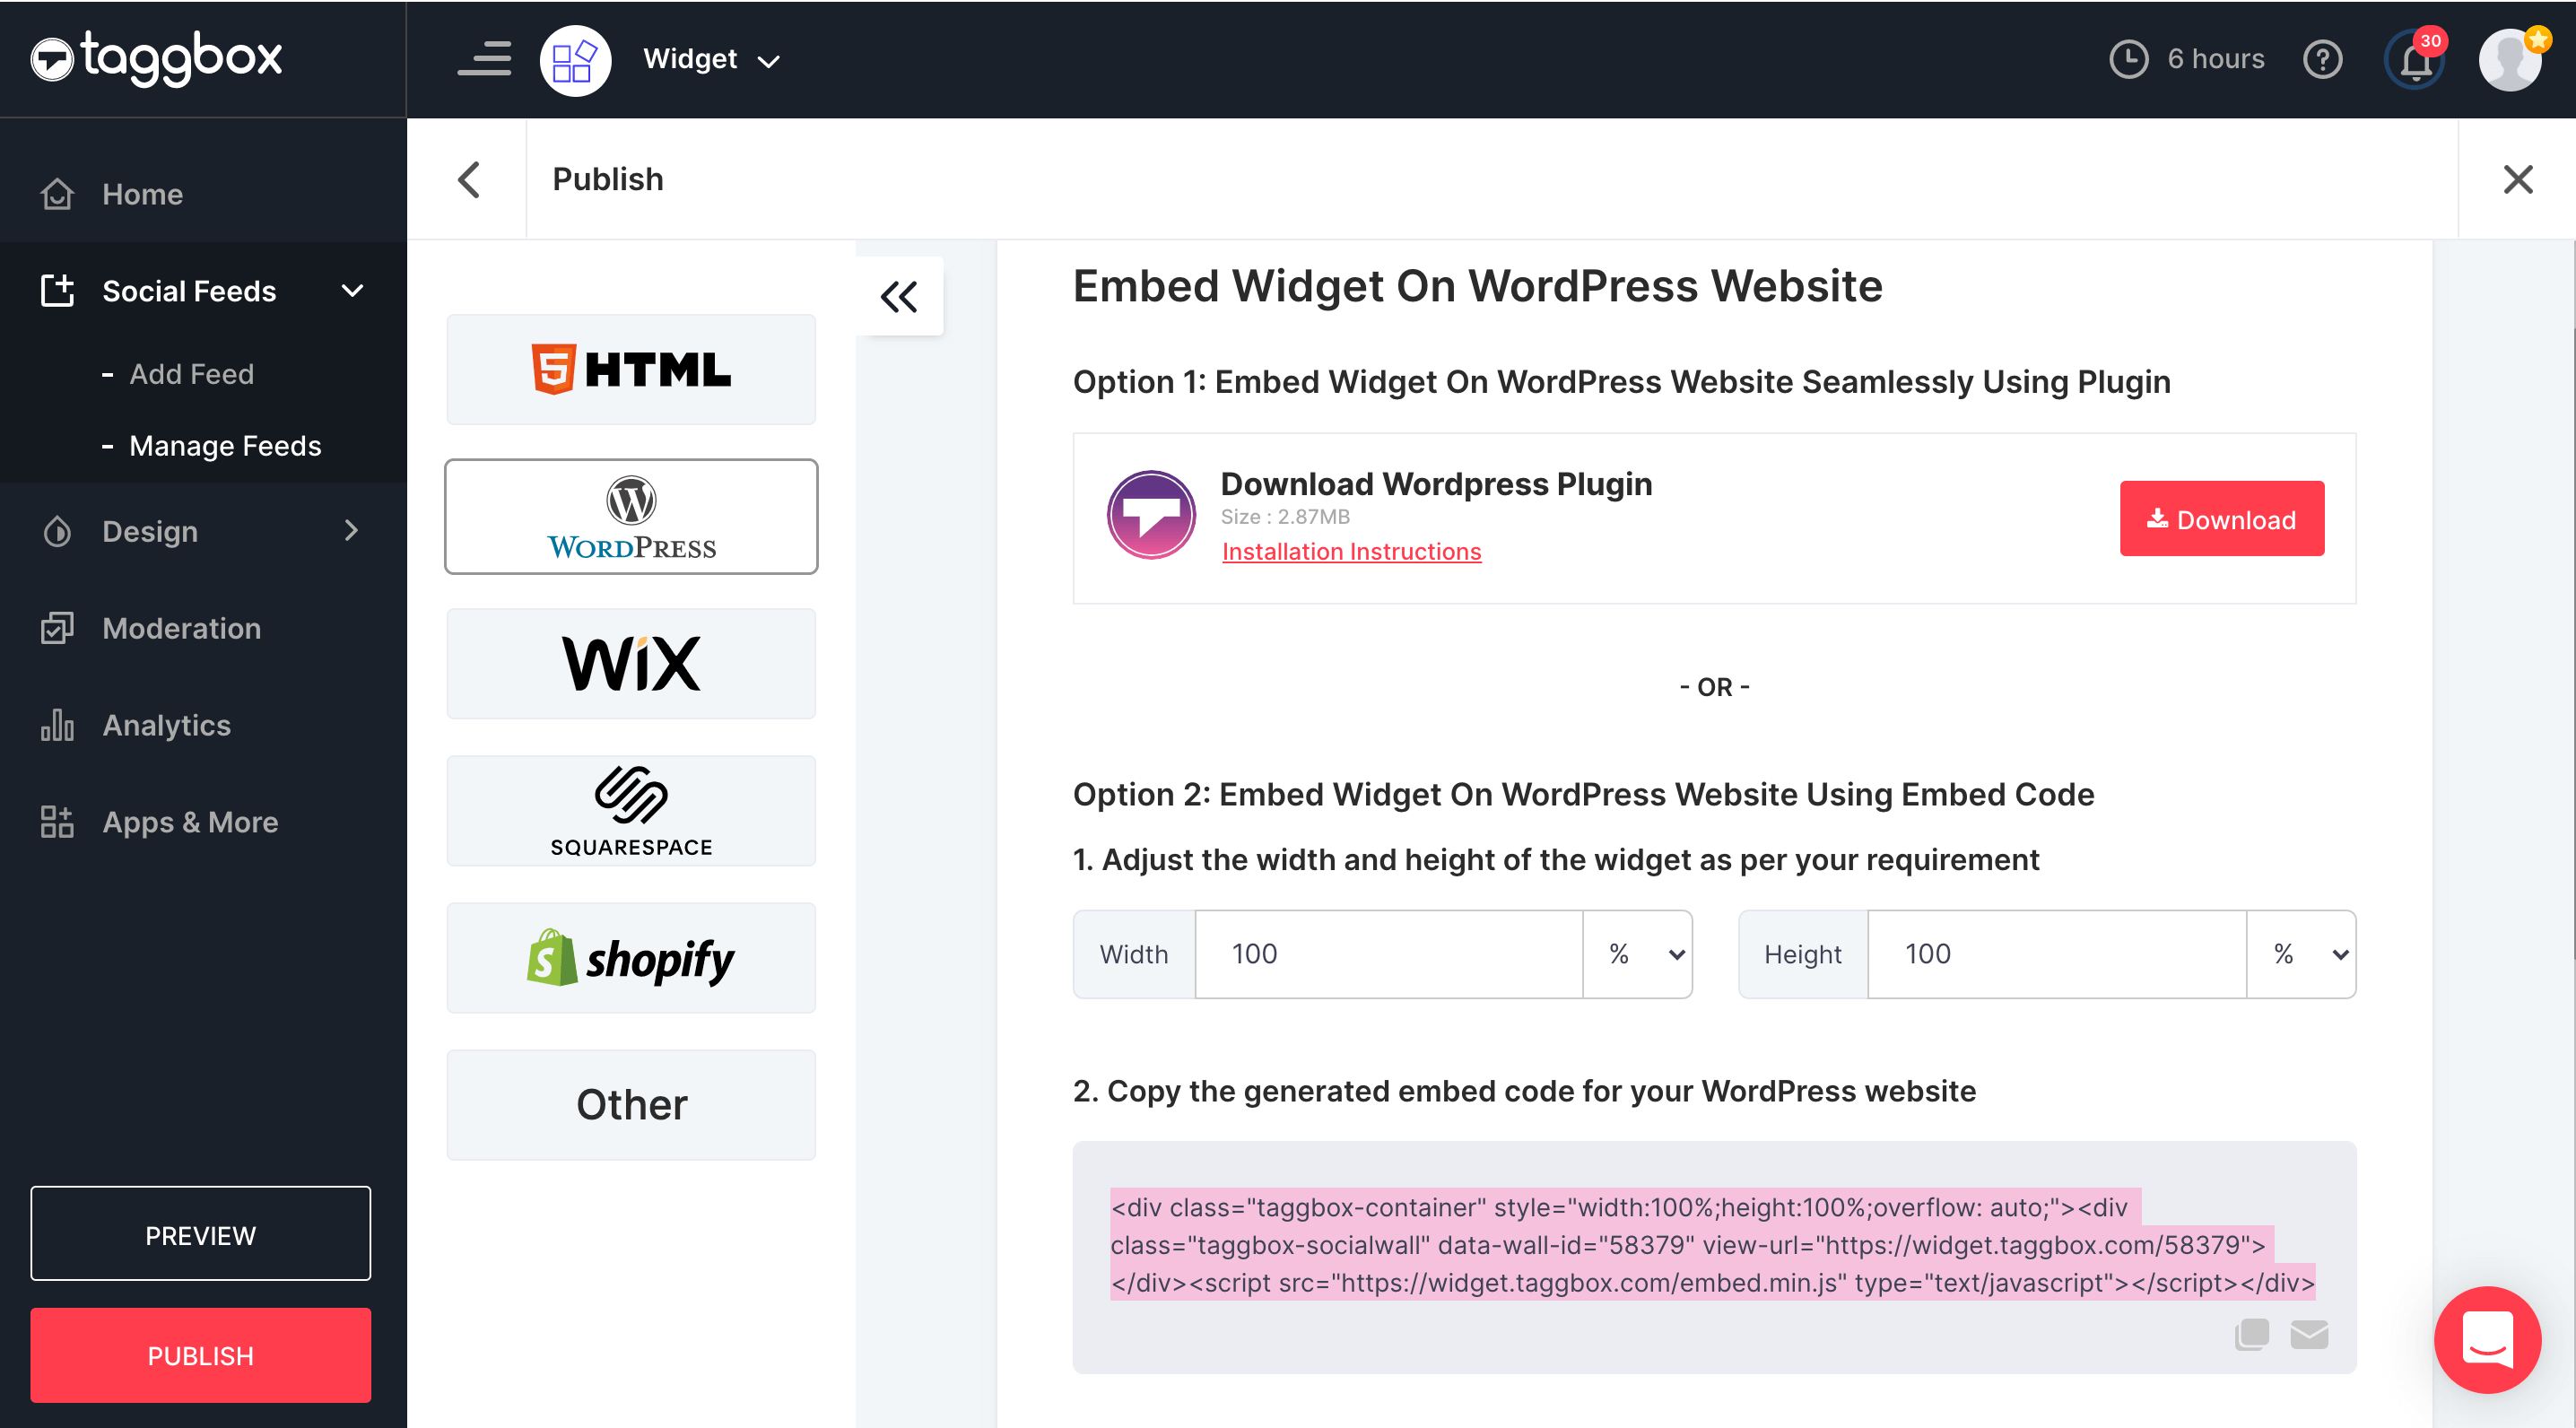The width and height of the screenshot is (2576, 1428).
Task: Open Moderation panel
Action: point(183,626)
